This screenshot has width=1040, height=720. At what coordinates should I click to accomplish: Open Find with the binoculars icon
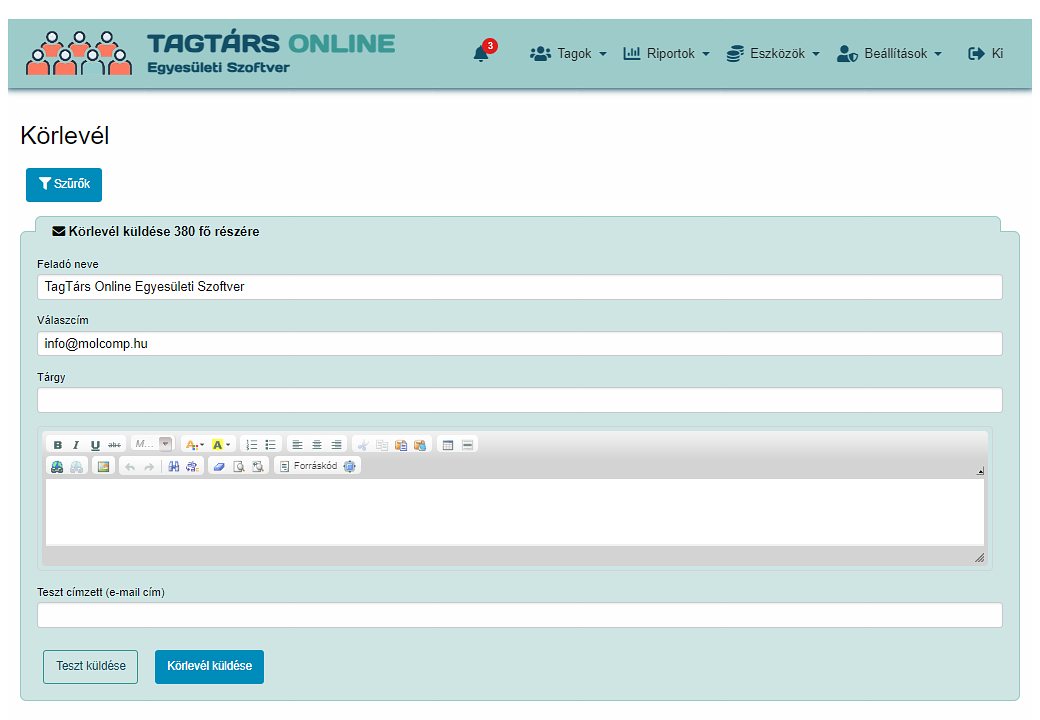pos(173,467)
